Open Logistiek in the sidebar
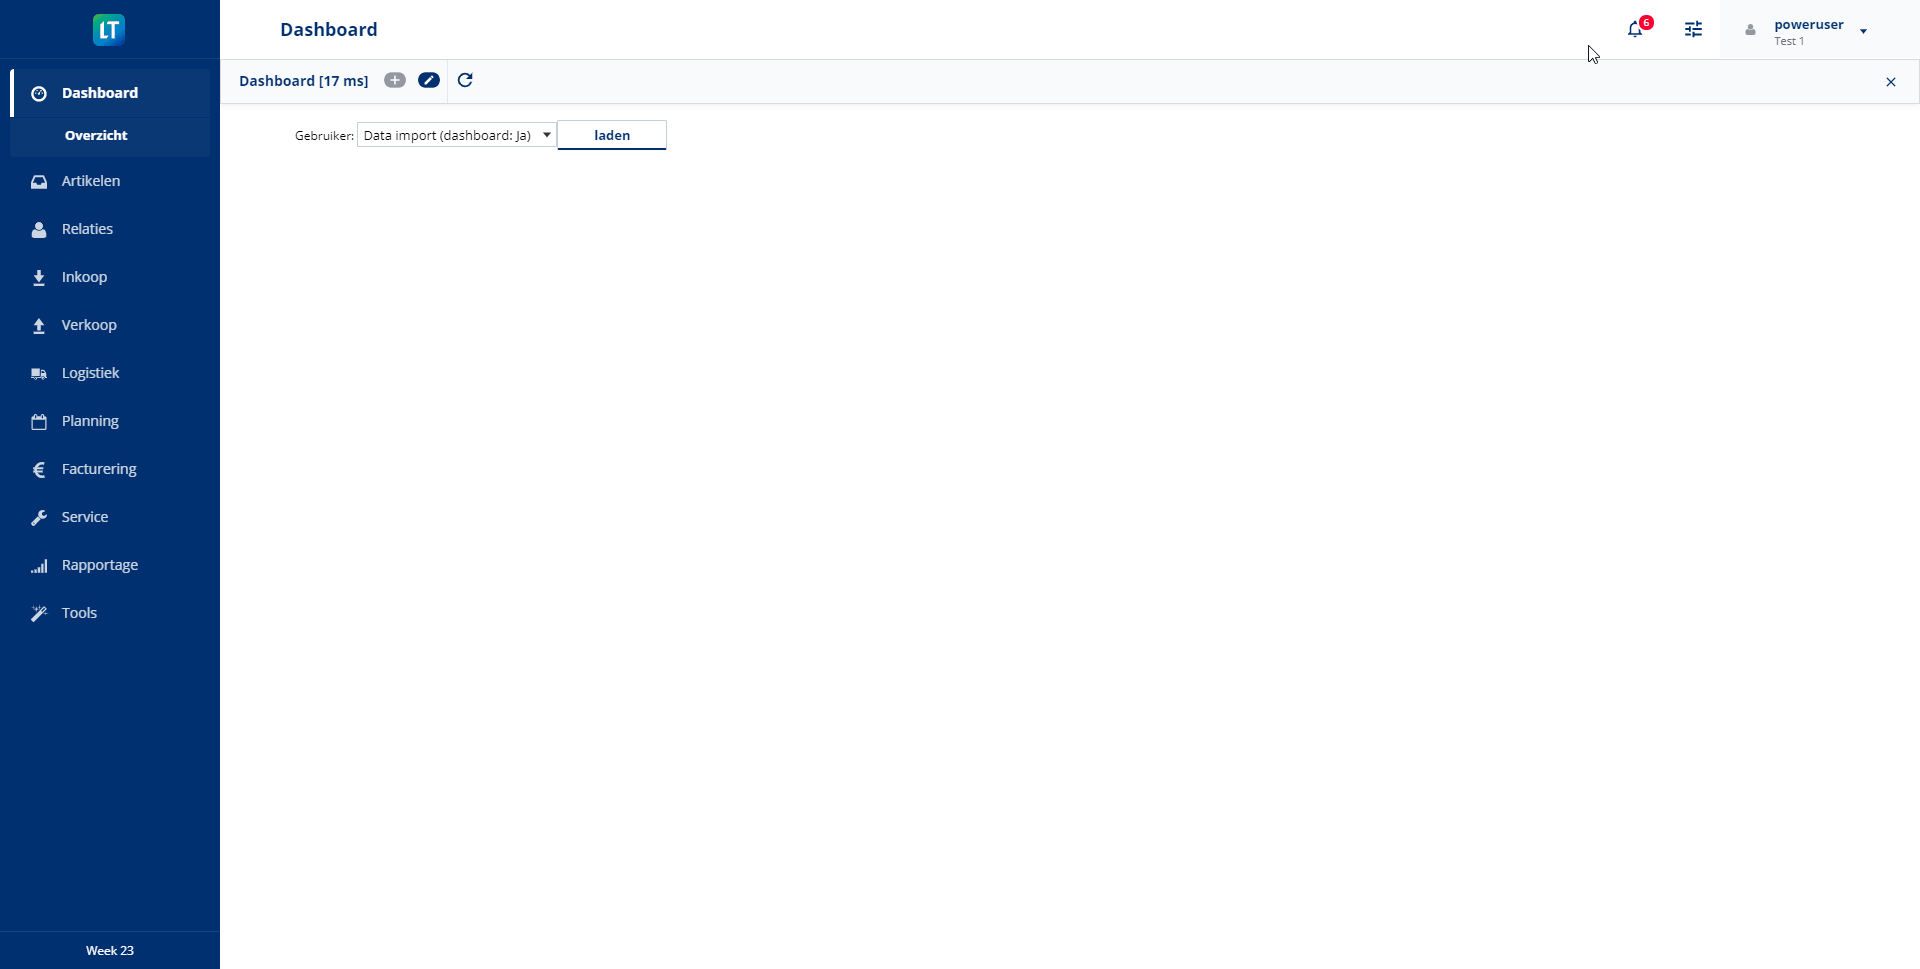Viewport: 1920px width, 969px height. [90, 373]
